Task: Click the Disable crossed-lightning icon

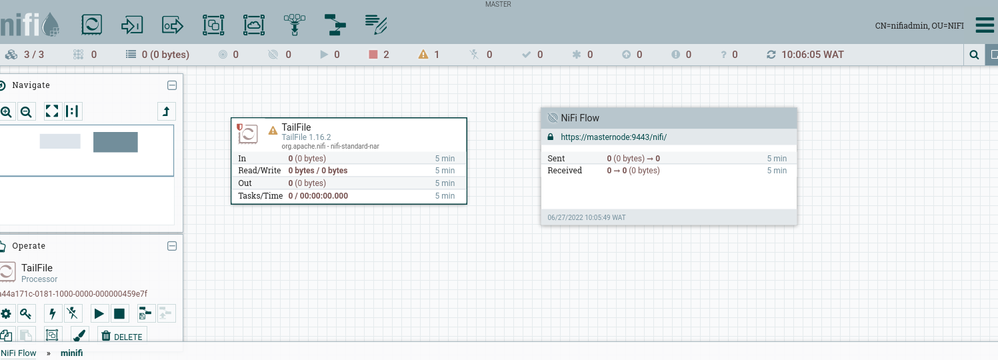Action: click(73, 314)
